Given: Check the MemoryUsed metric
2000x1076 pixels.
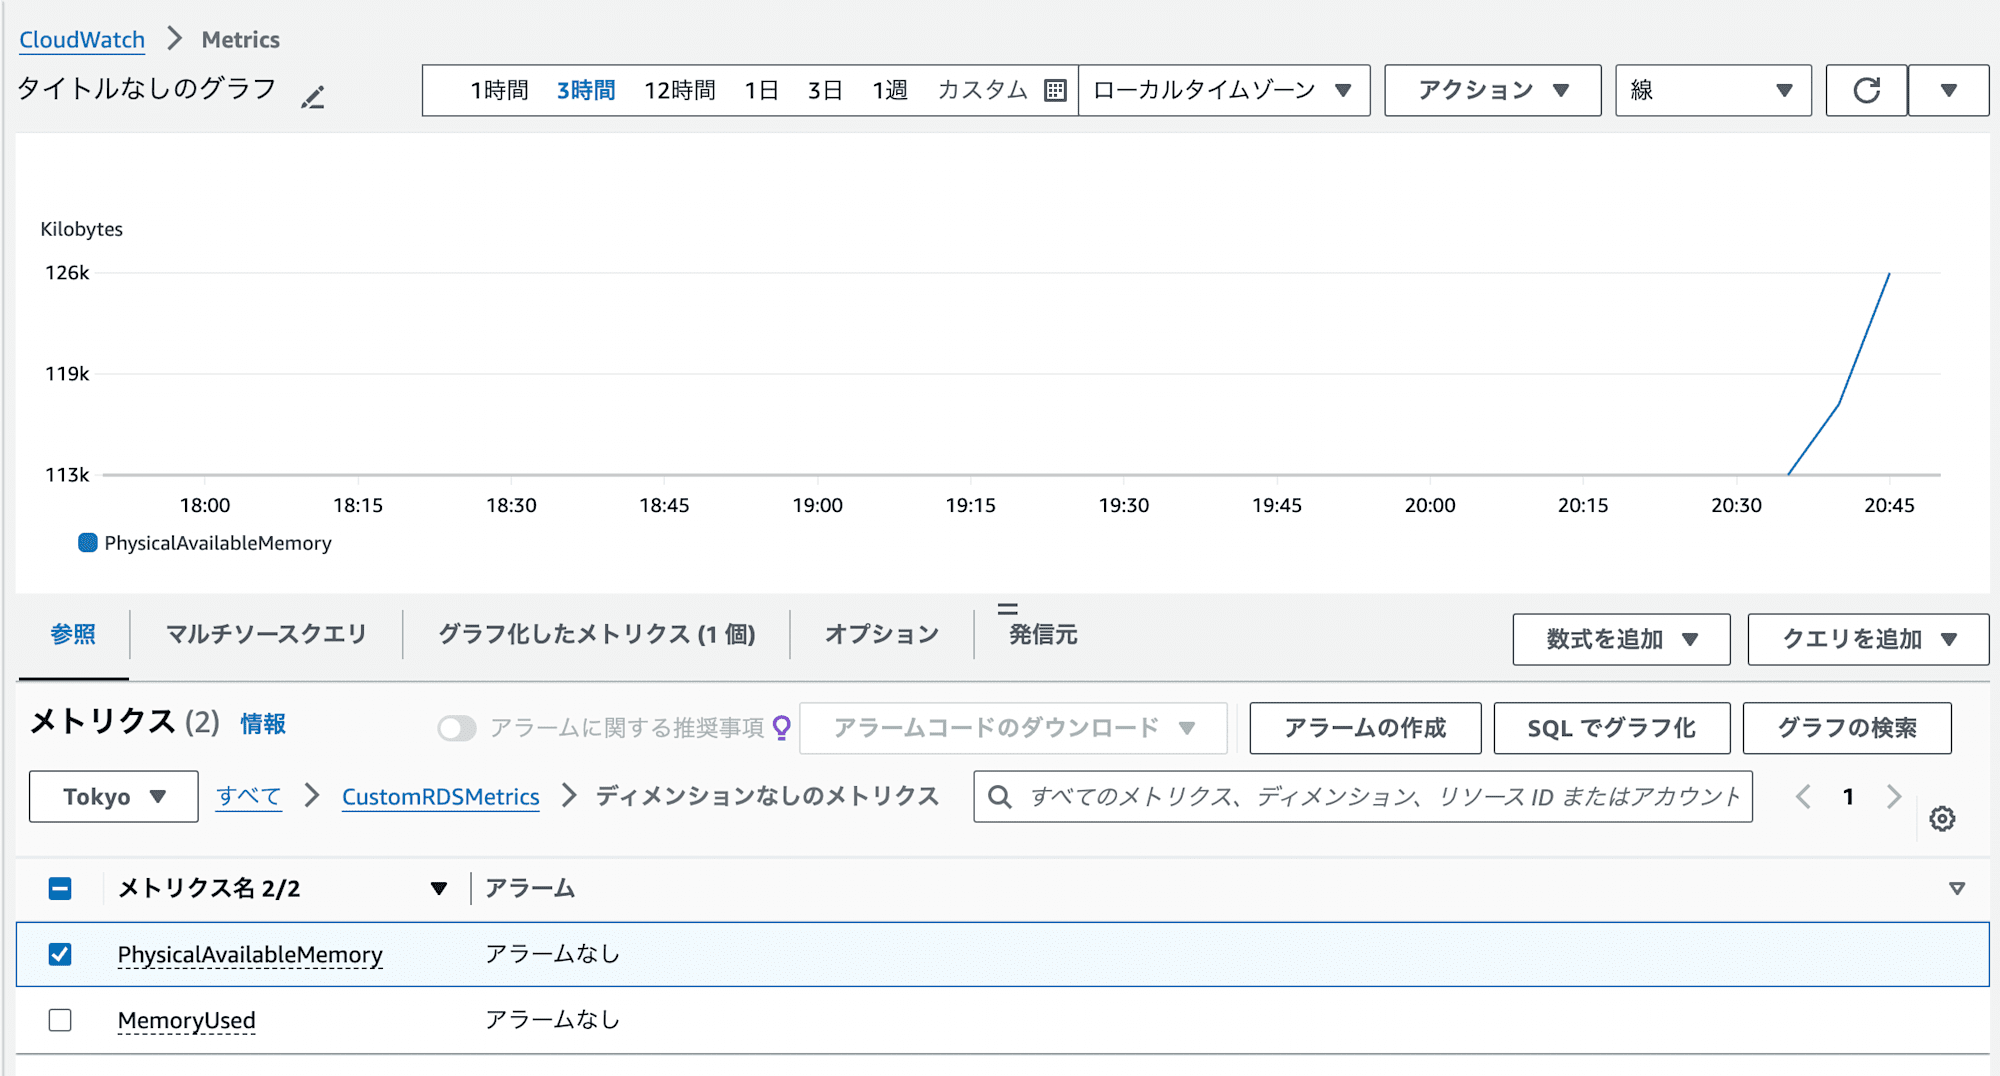Looking at the screenshot, I should pyautogui.click(x=60, y=1020).
